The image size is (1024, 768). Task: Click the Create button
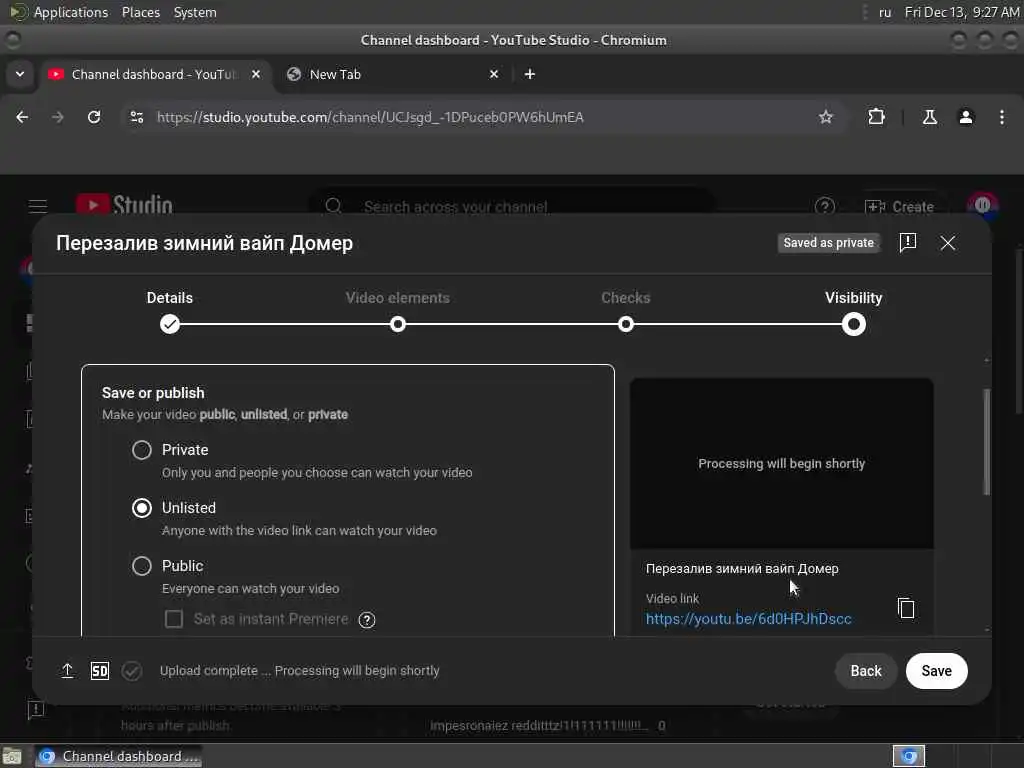899,206
